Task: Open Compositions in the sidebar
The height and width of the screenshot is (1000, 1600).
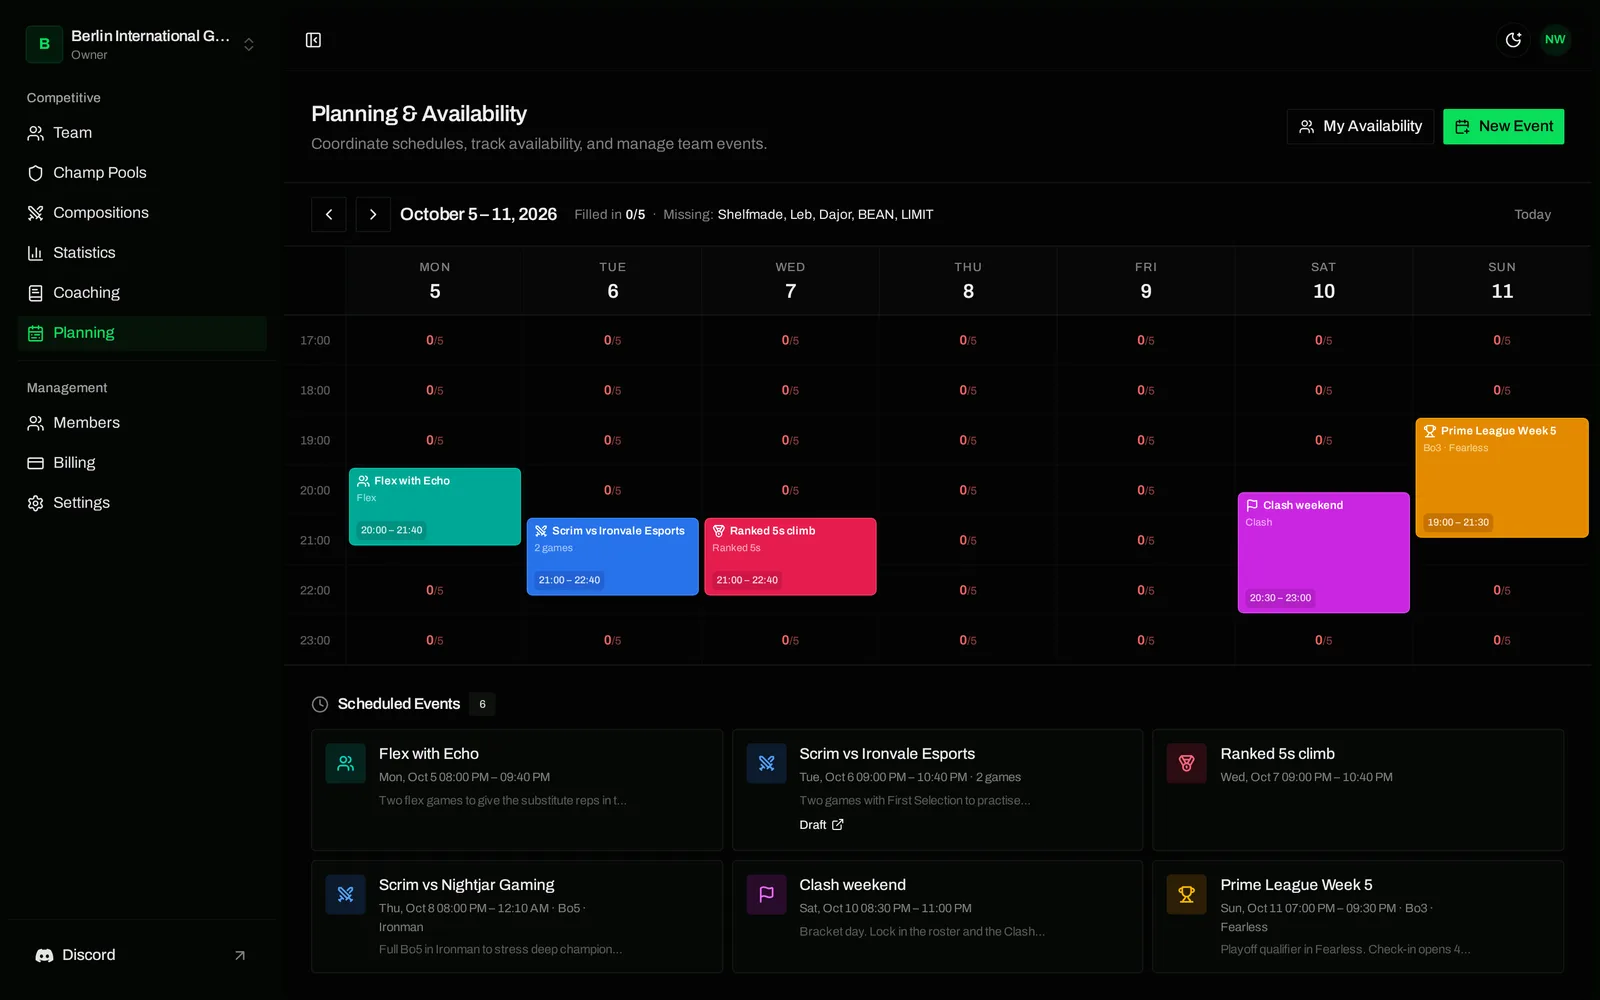Action: point(142,213)
